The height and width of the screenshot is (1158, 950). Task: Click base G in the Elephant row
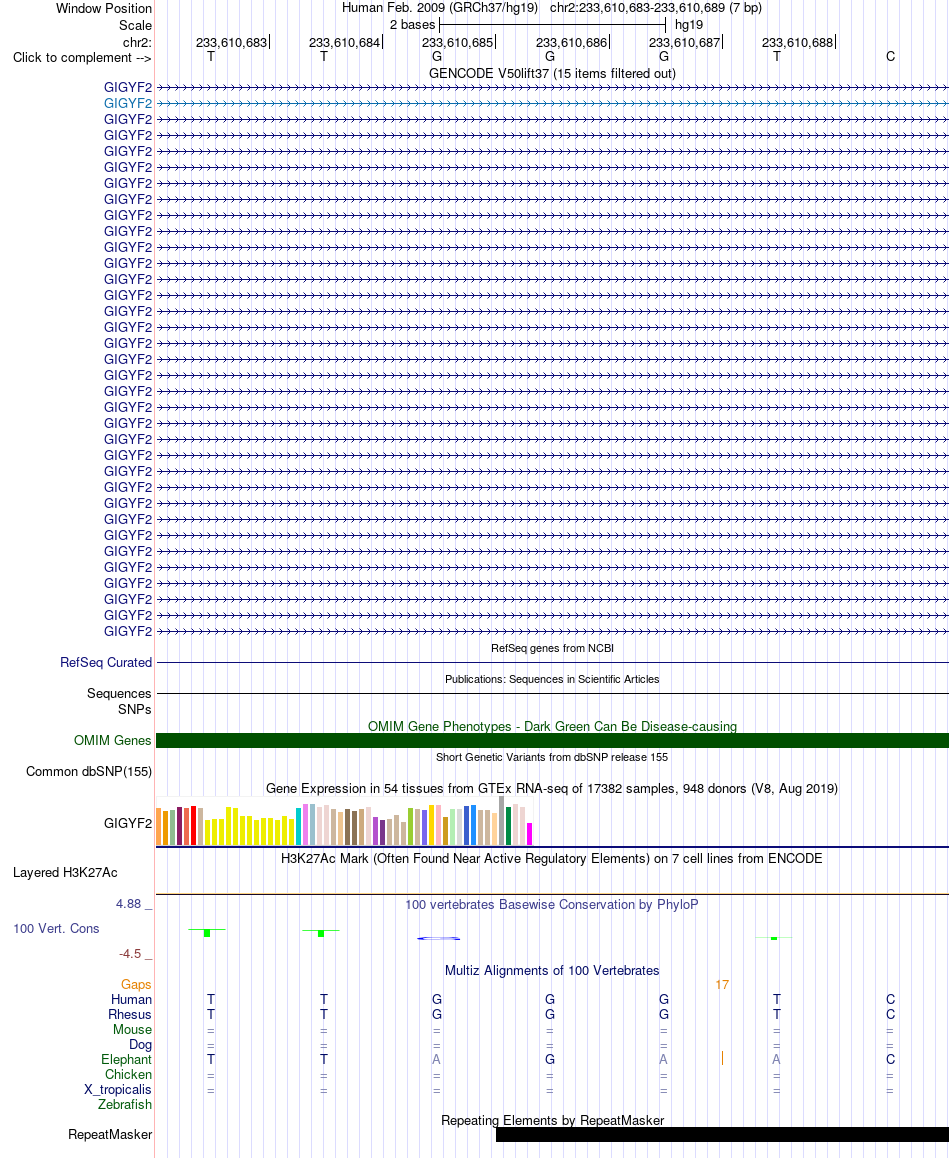[x=550, y=1059]
